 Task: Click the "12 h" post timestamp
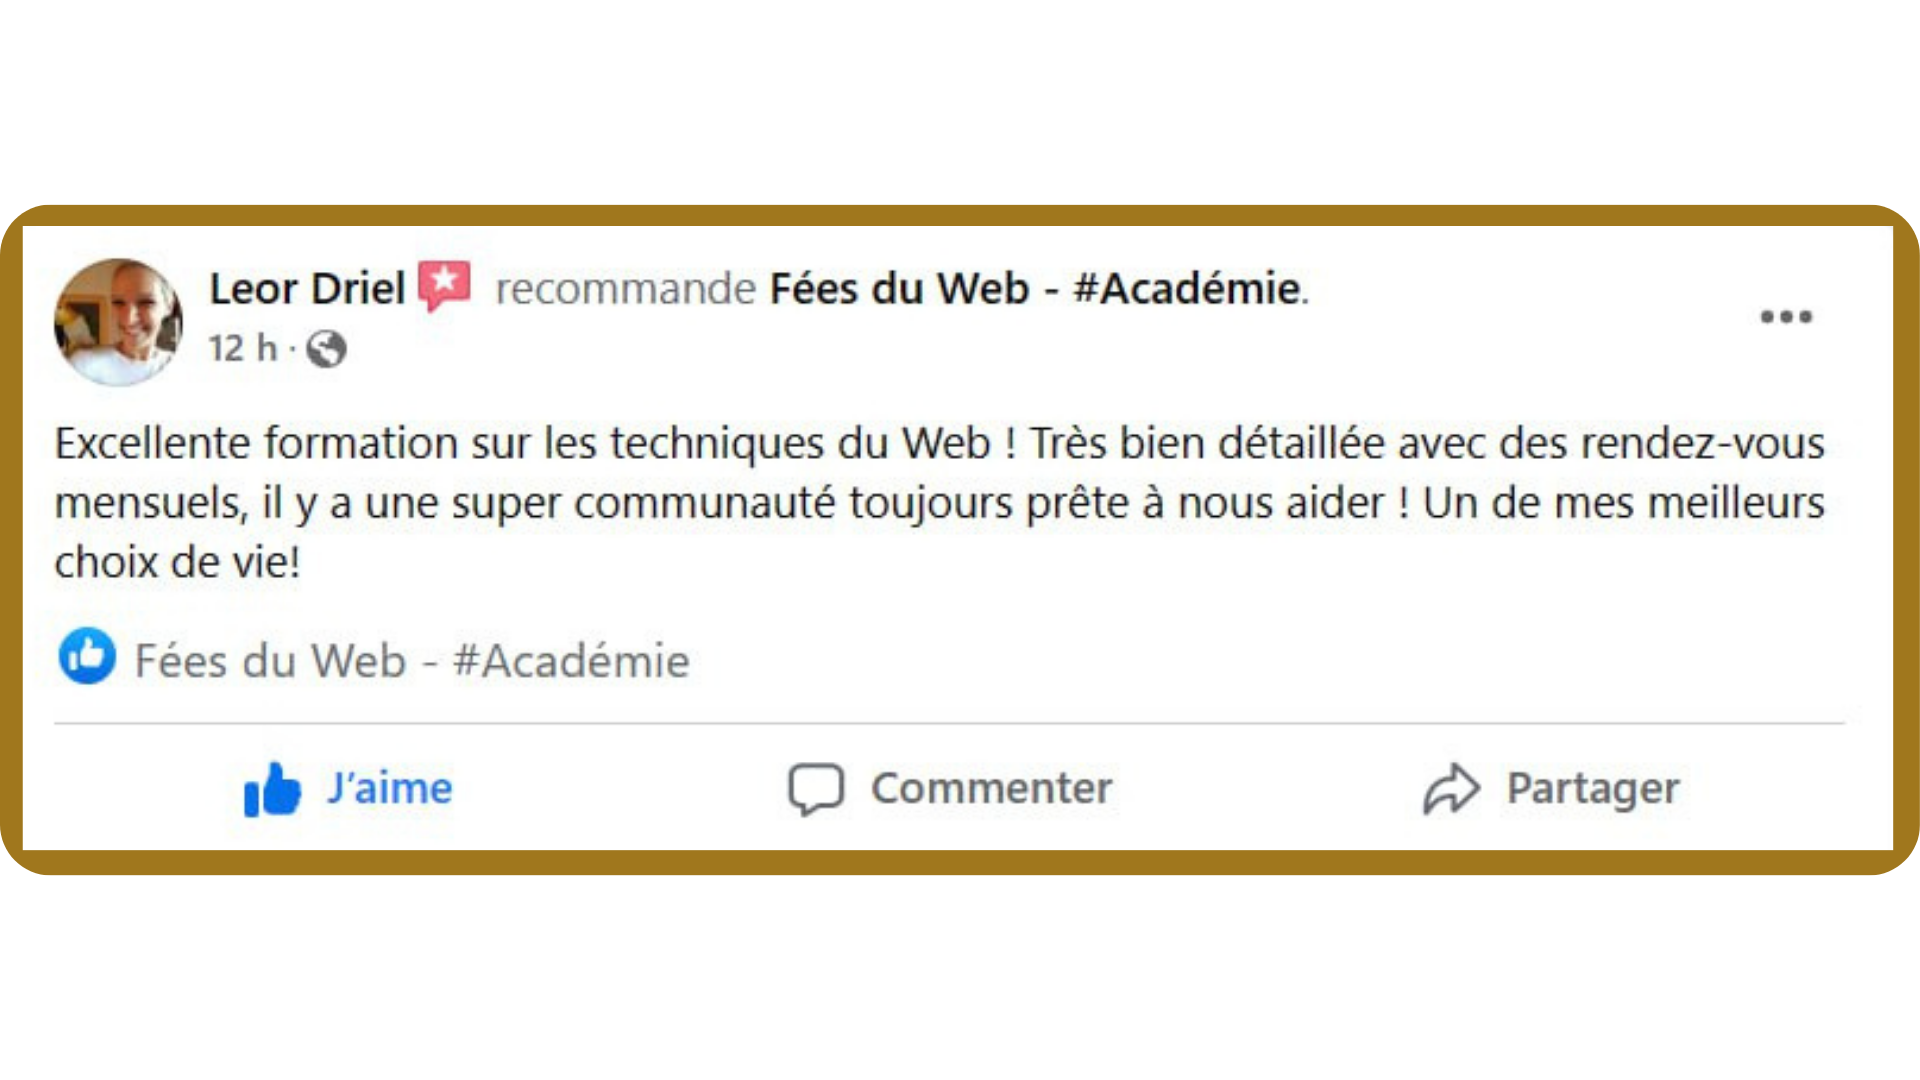tap(242, 349)
